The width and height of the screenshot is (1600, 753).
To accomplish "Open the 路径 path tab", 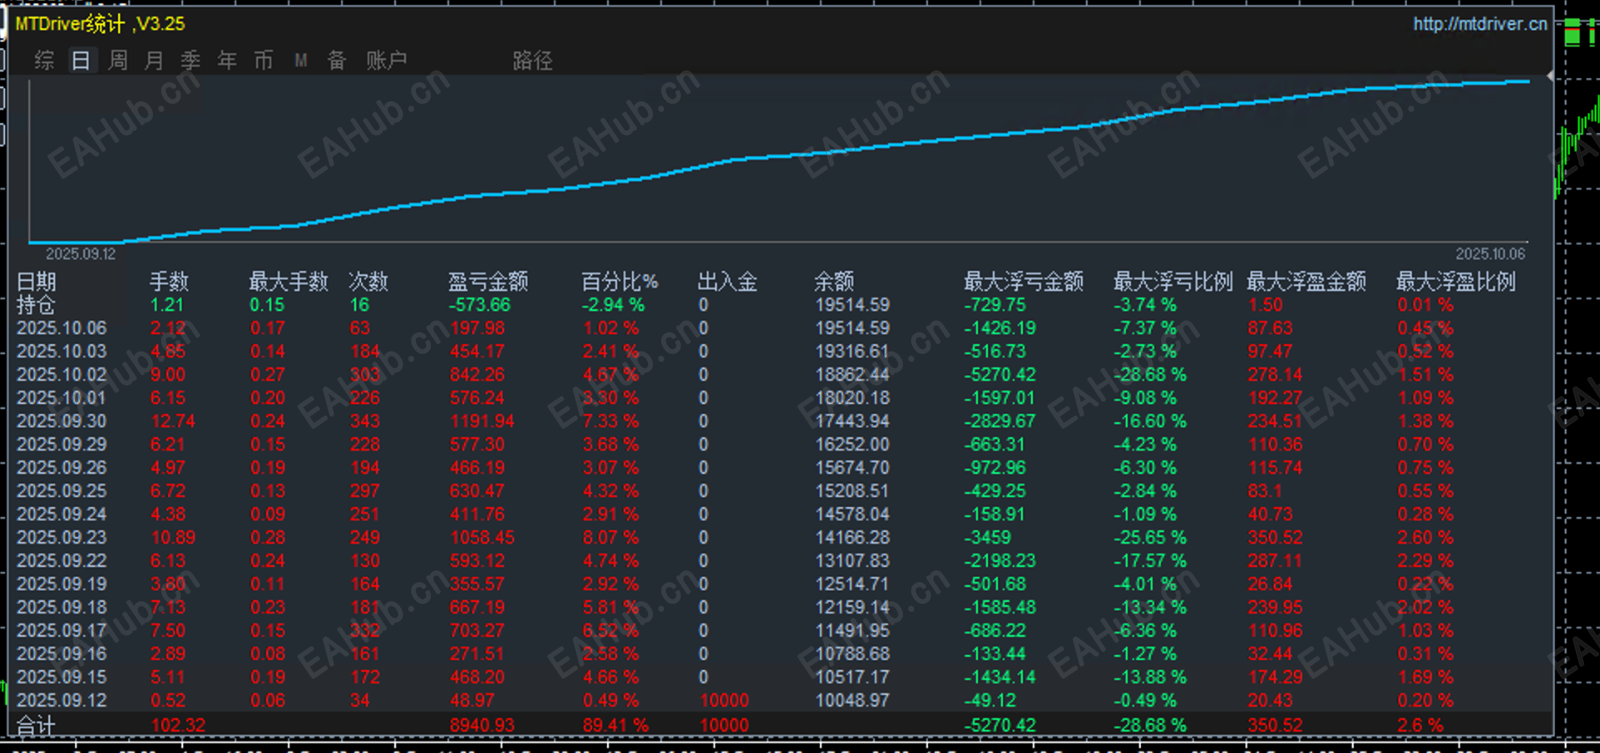I will point(532,60).
